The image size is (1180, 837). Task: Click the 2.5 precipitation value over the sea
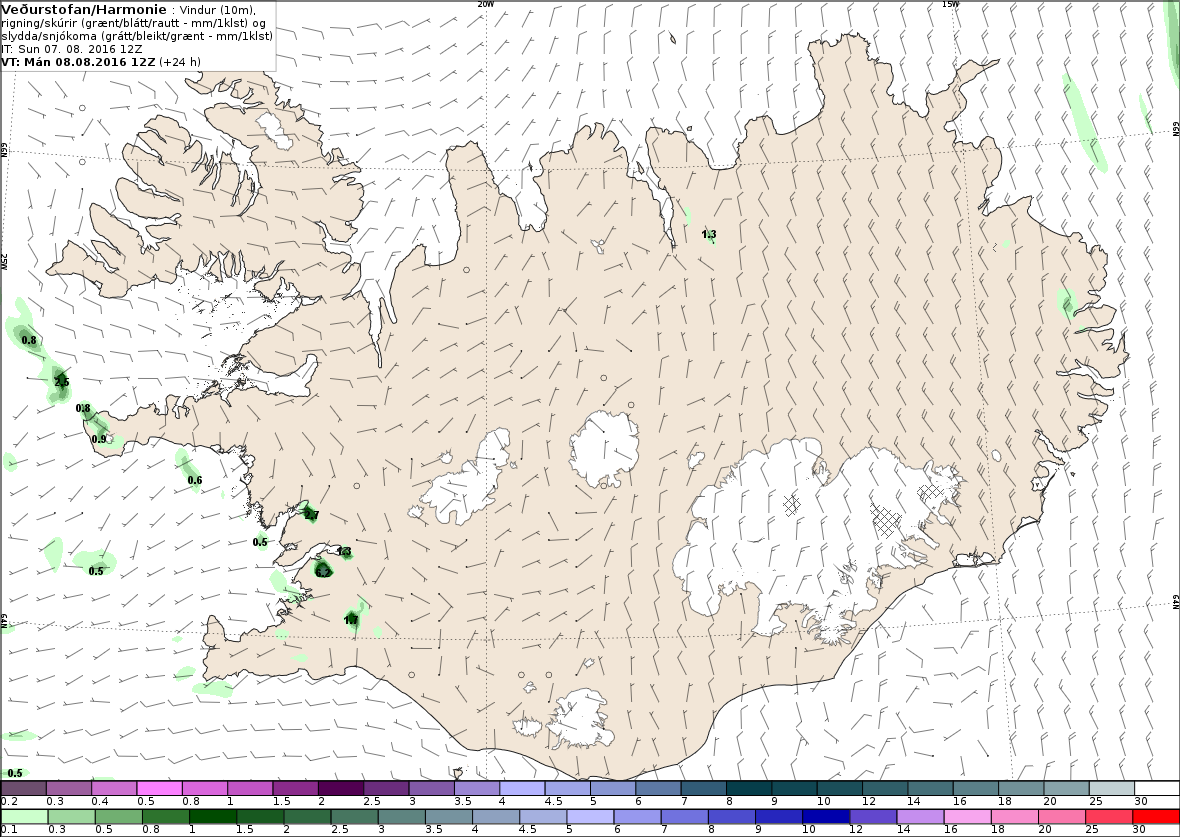point(62,382)
